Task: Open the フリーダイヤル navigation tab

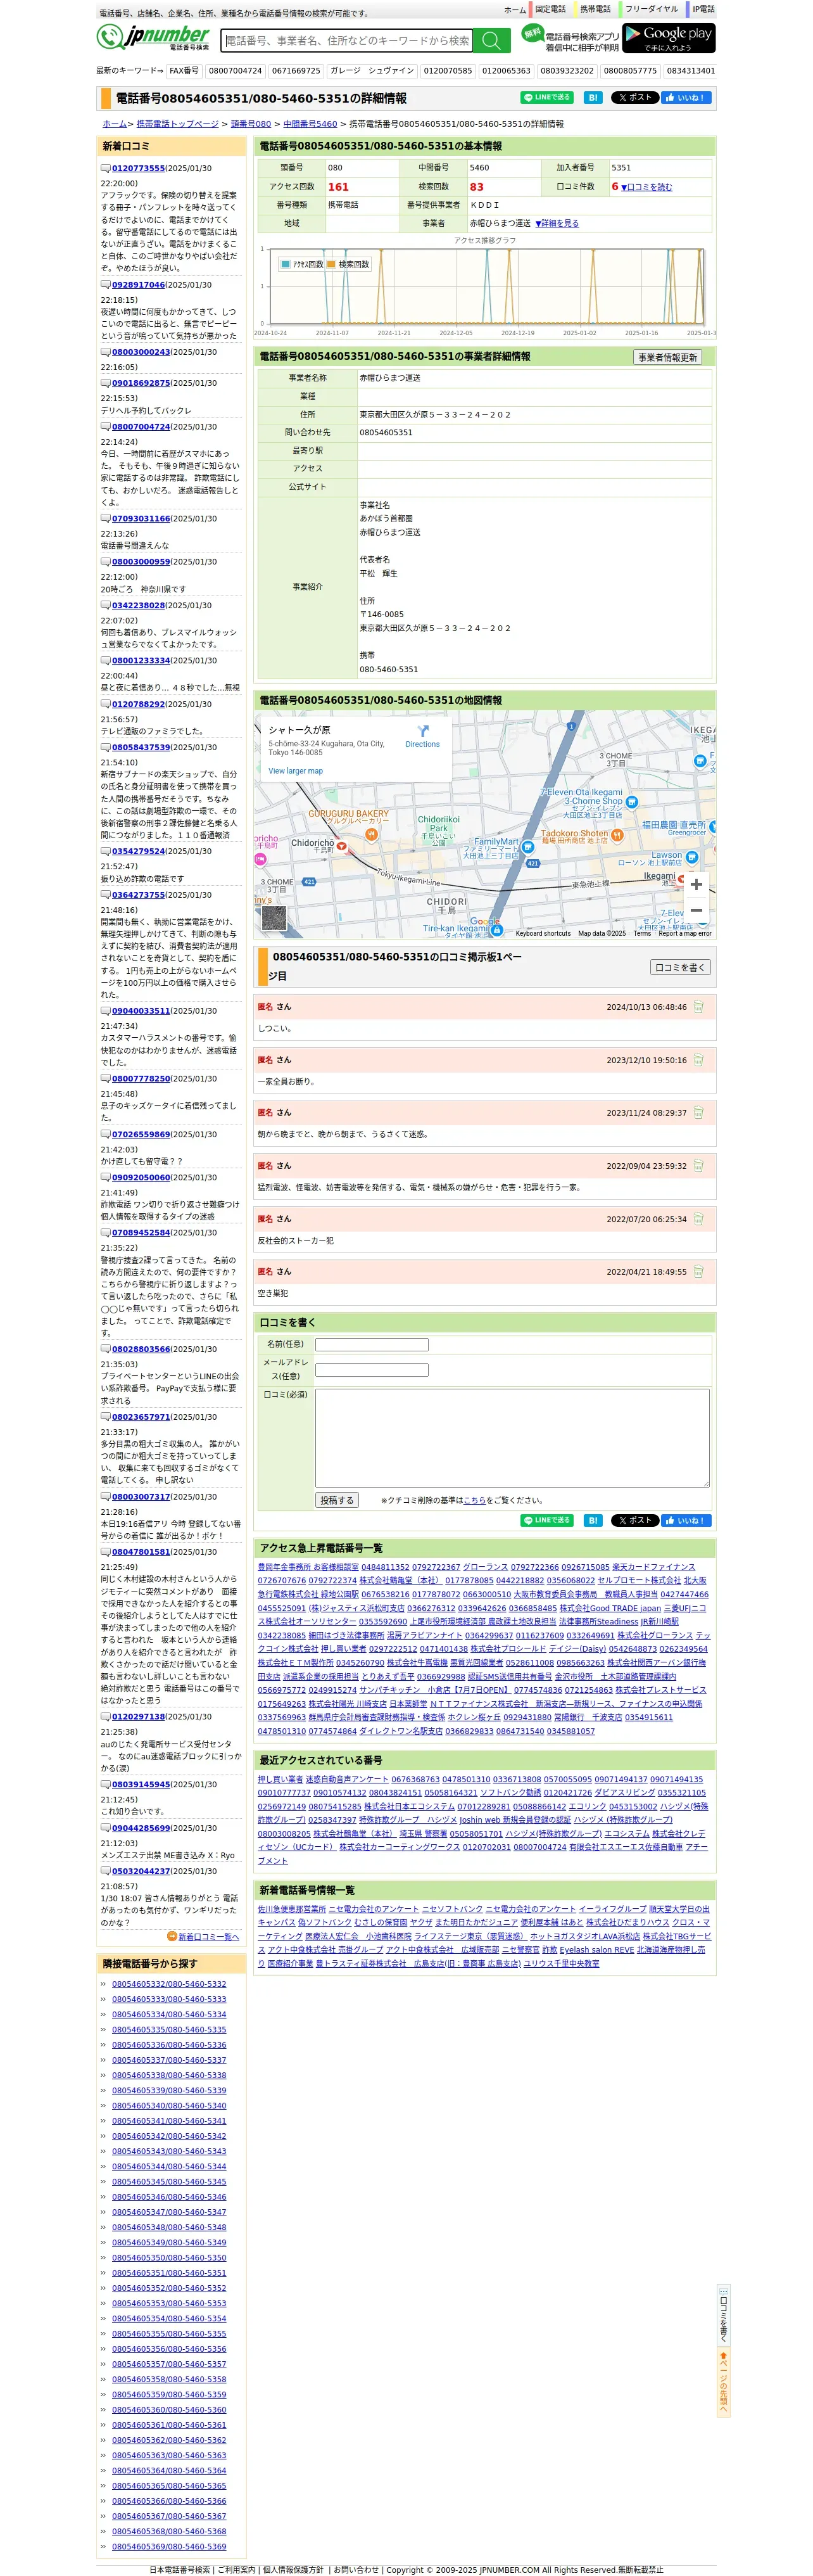Action: coord(651,9)
